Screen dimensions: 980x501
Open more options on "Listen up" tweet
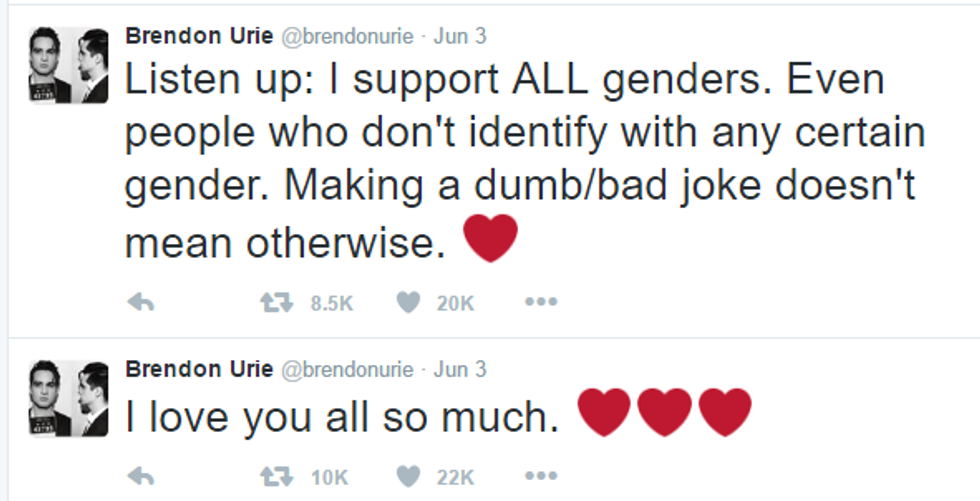click(x=540, y=302)
